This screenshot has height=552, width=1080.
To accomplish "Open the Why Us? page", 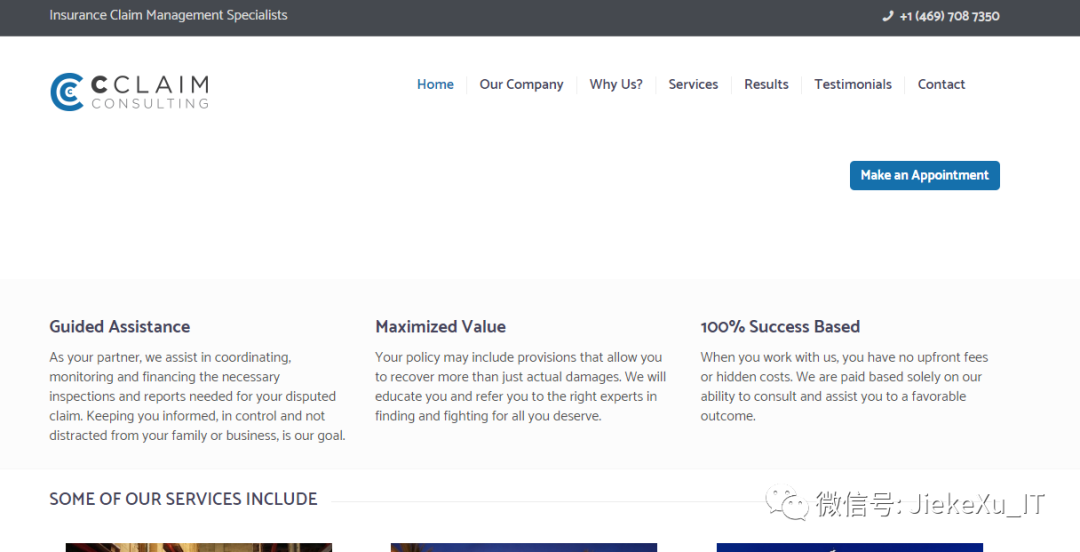I will [x=616, y=84].
